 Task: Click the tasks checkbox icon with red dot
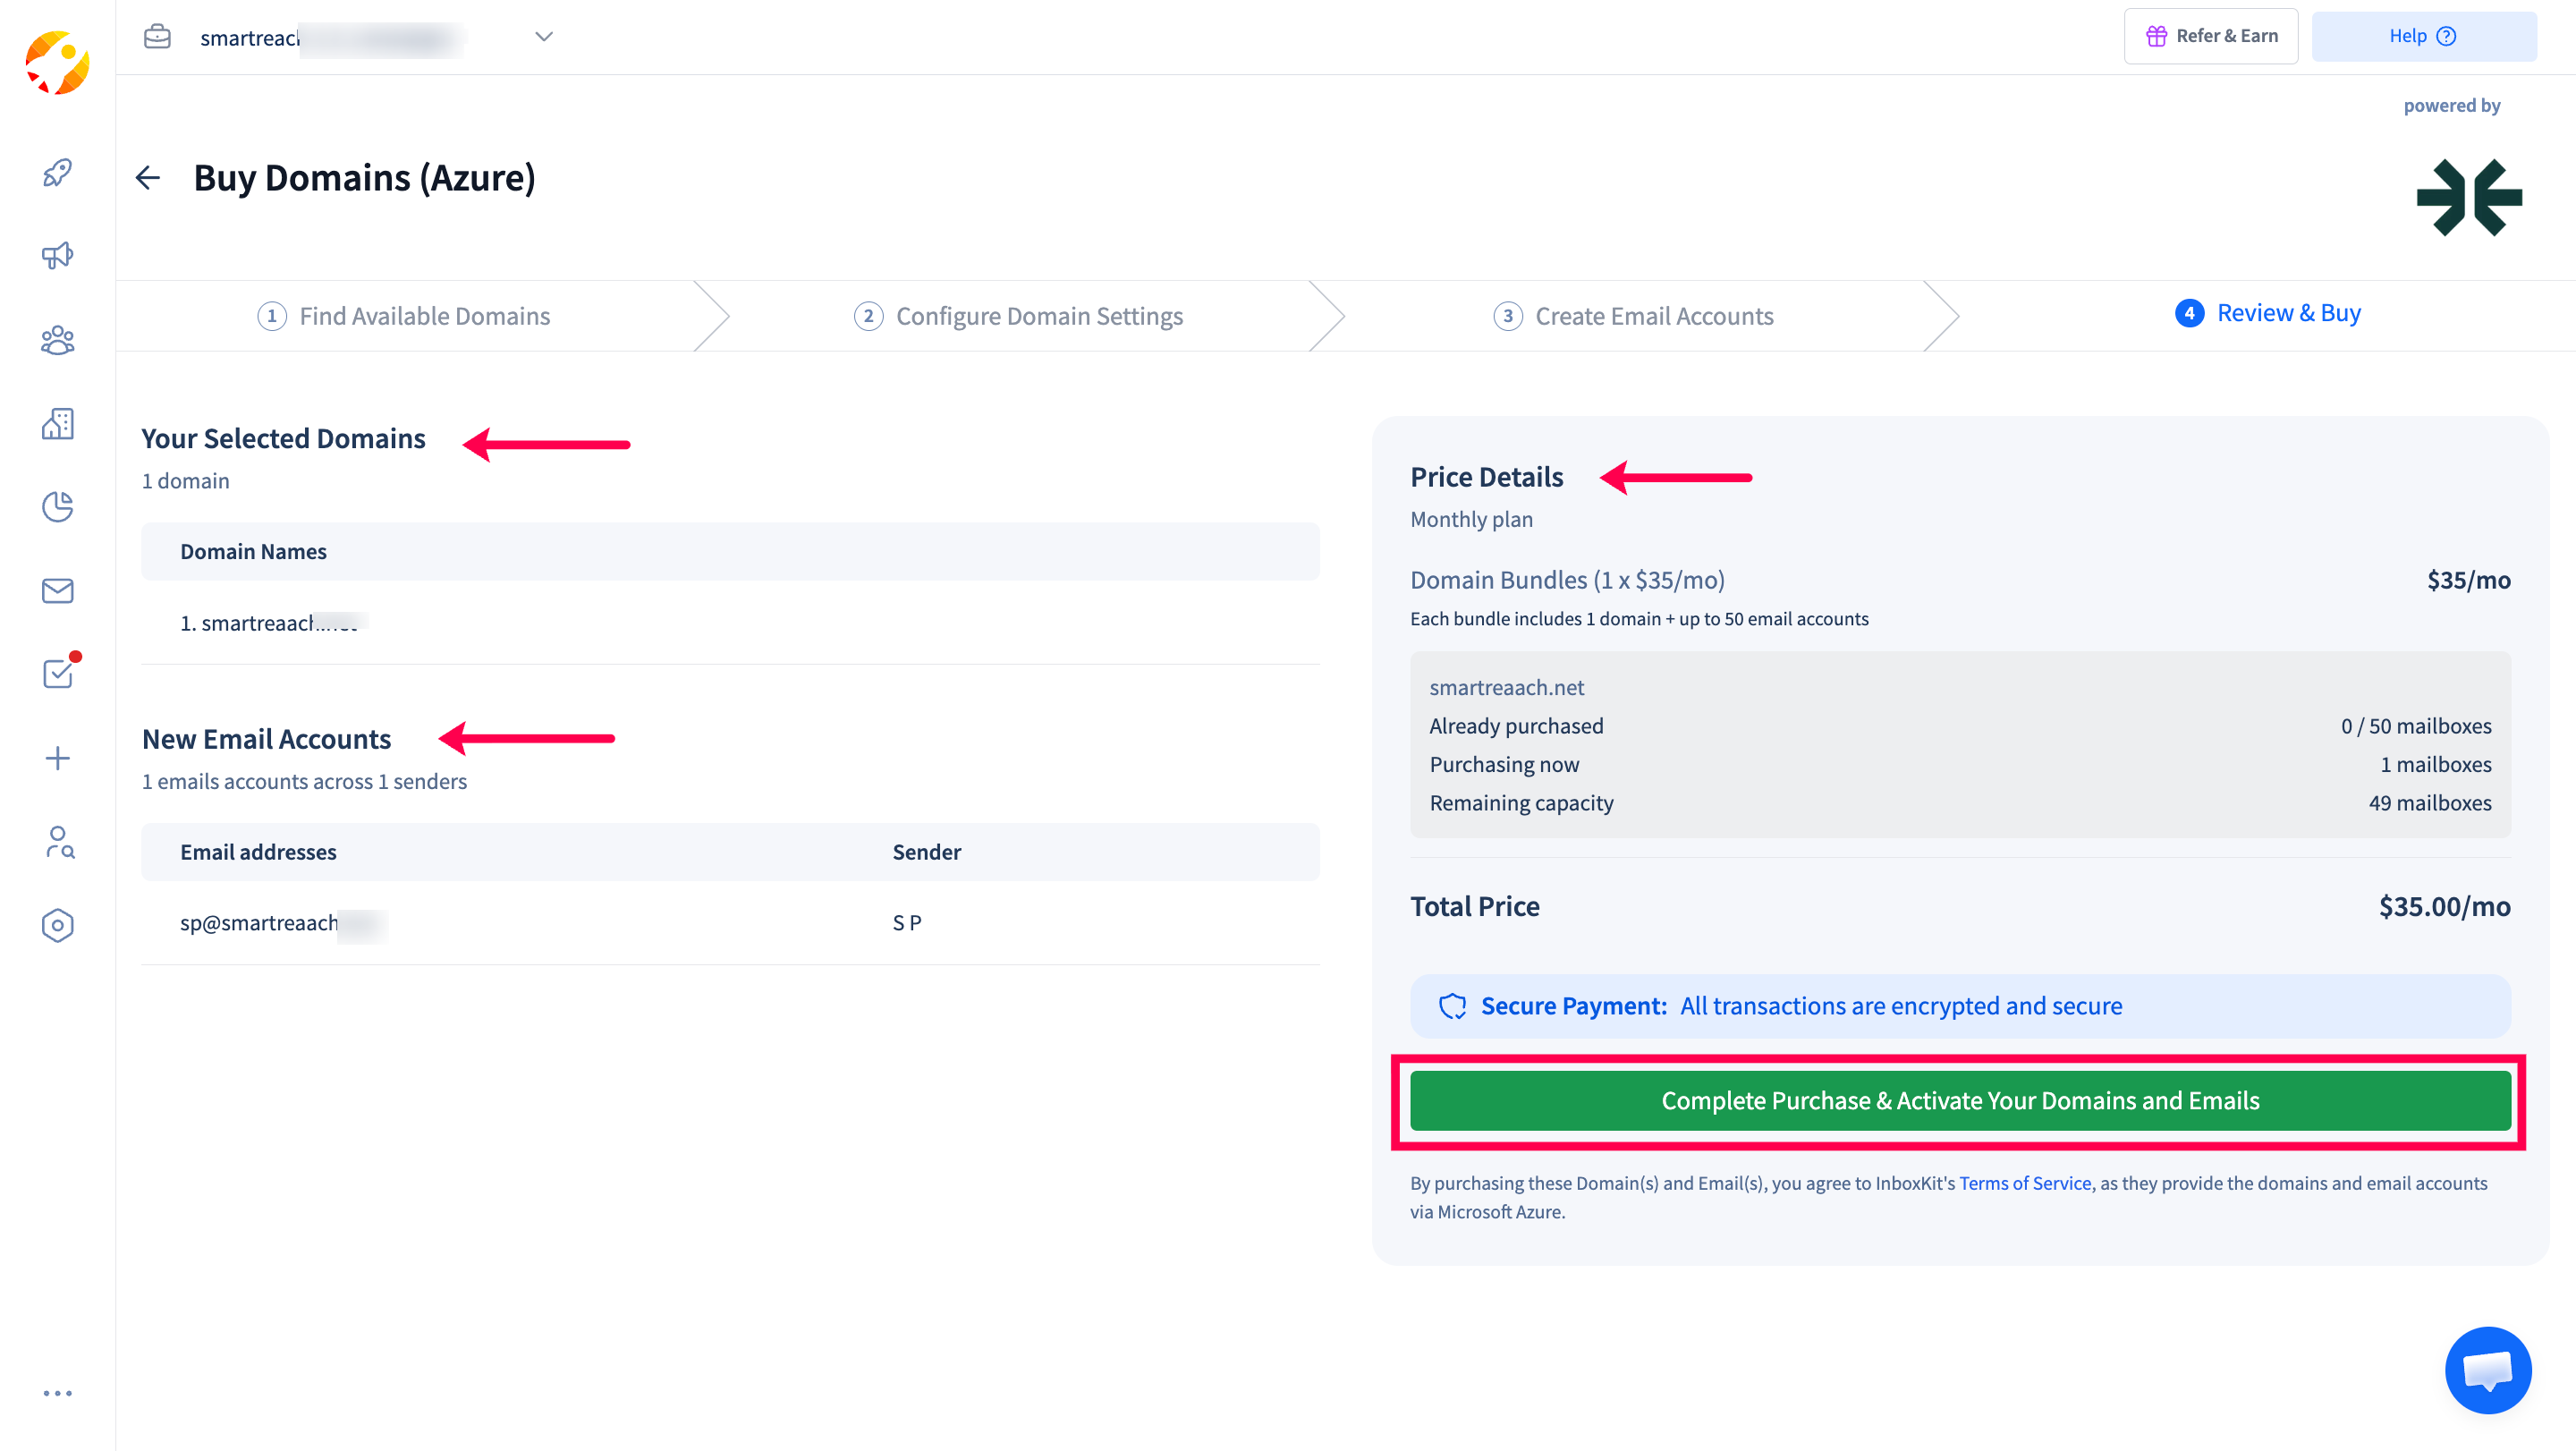[x=57, y=674]
